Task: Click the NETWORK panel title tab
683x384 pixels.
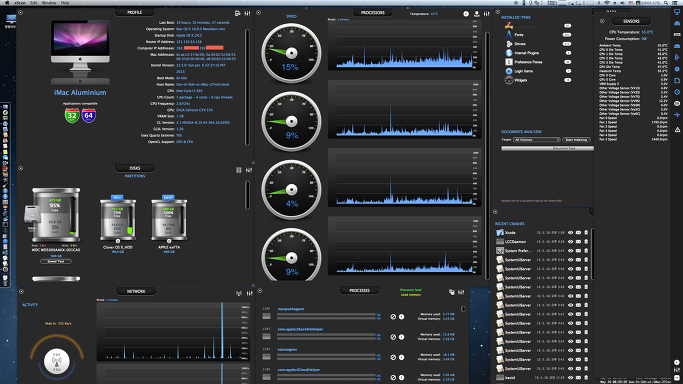Action: point(136,291)
